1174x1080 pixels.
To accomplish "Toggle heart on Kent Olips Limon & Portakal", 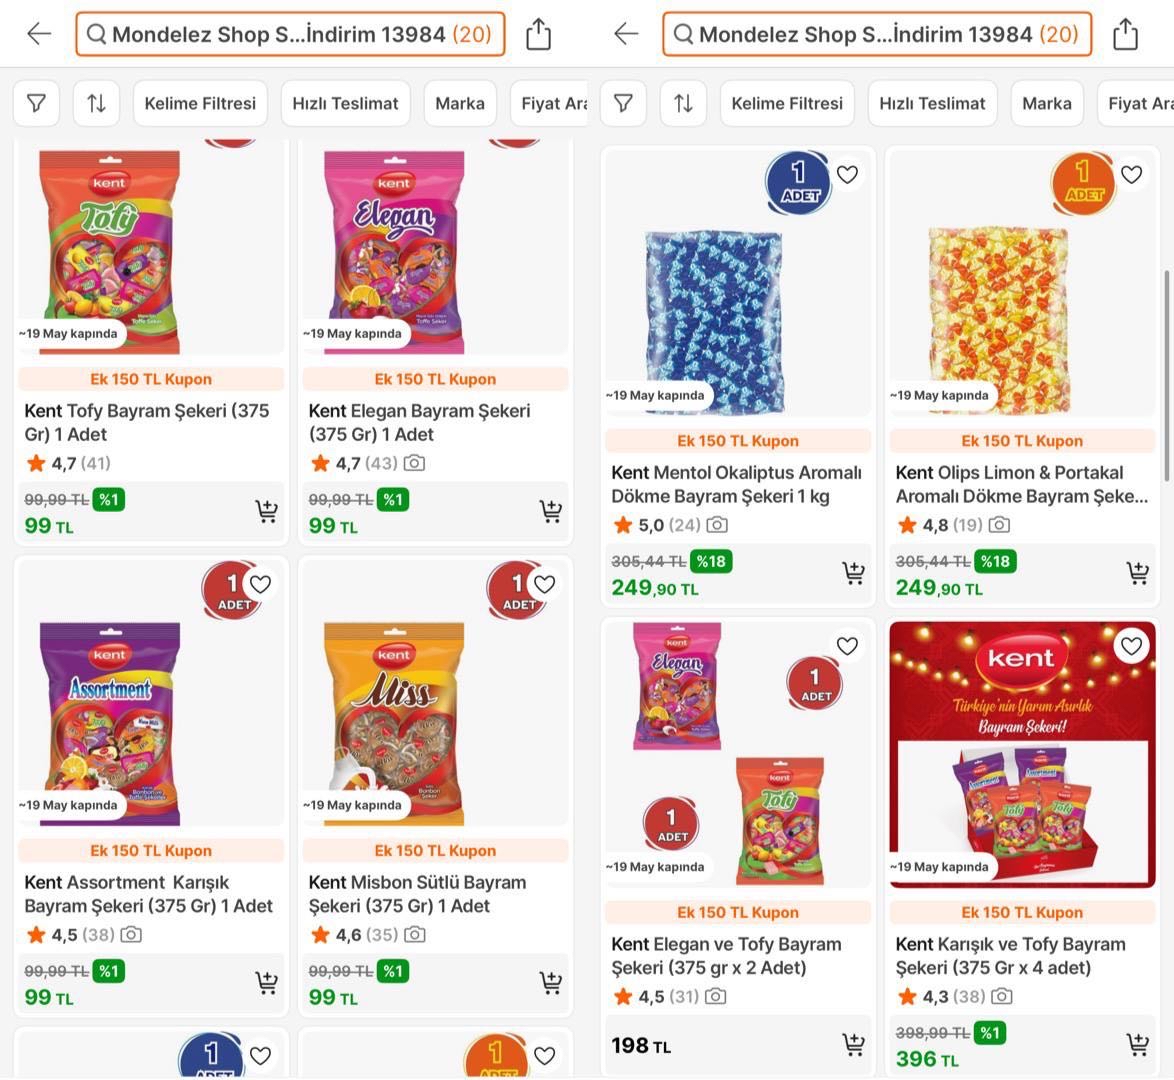I will (1131, 175).
